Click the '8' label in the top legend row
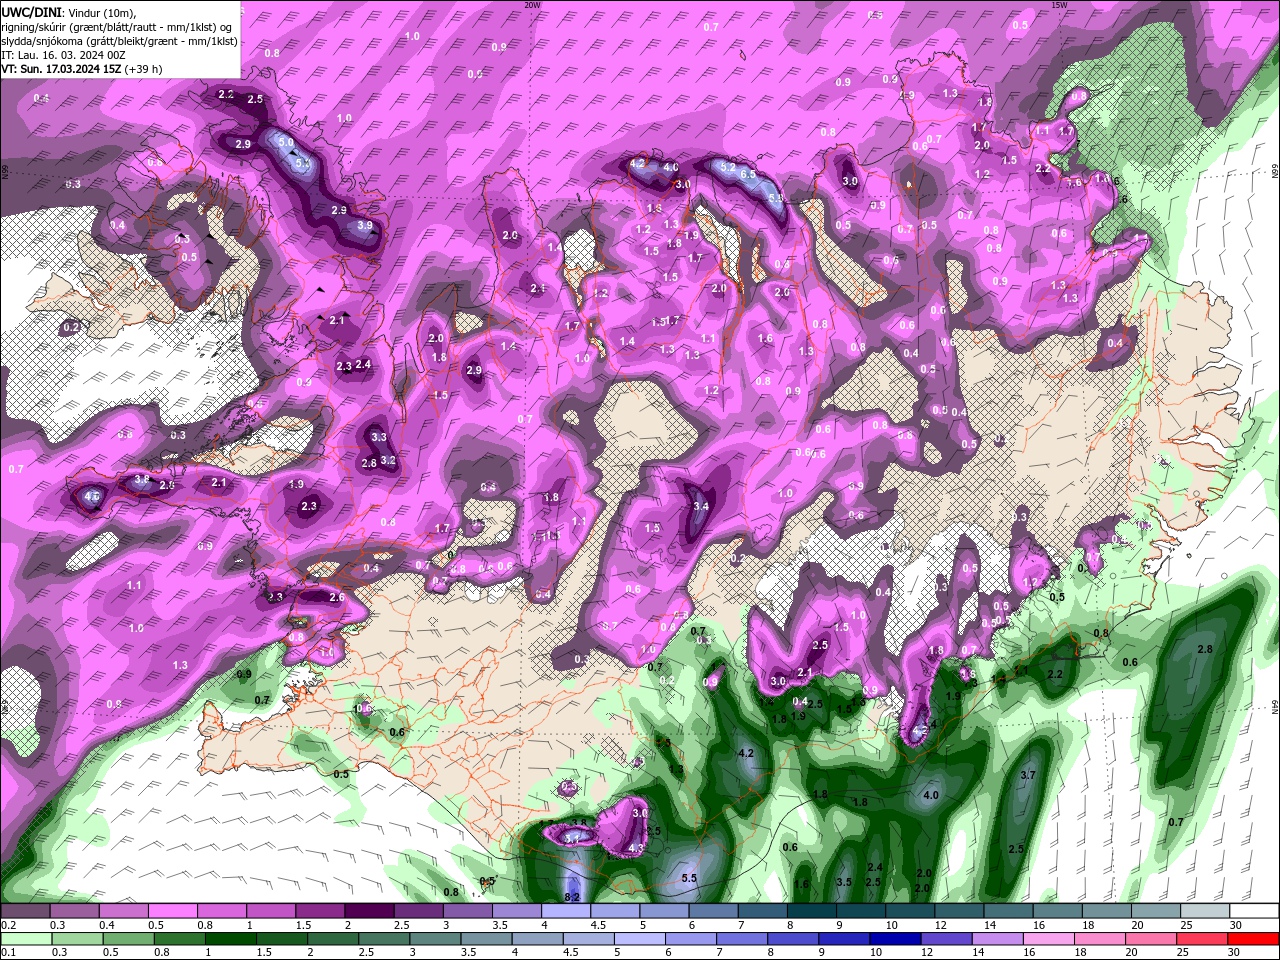The height and width of the screenshot is (960, 1280). click(x=790, y=925)
